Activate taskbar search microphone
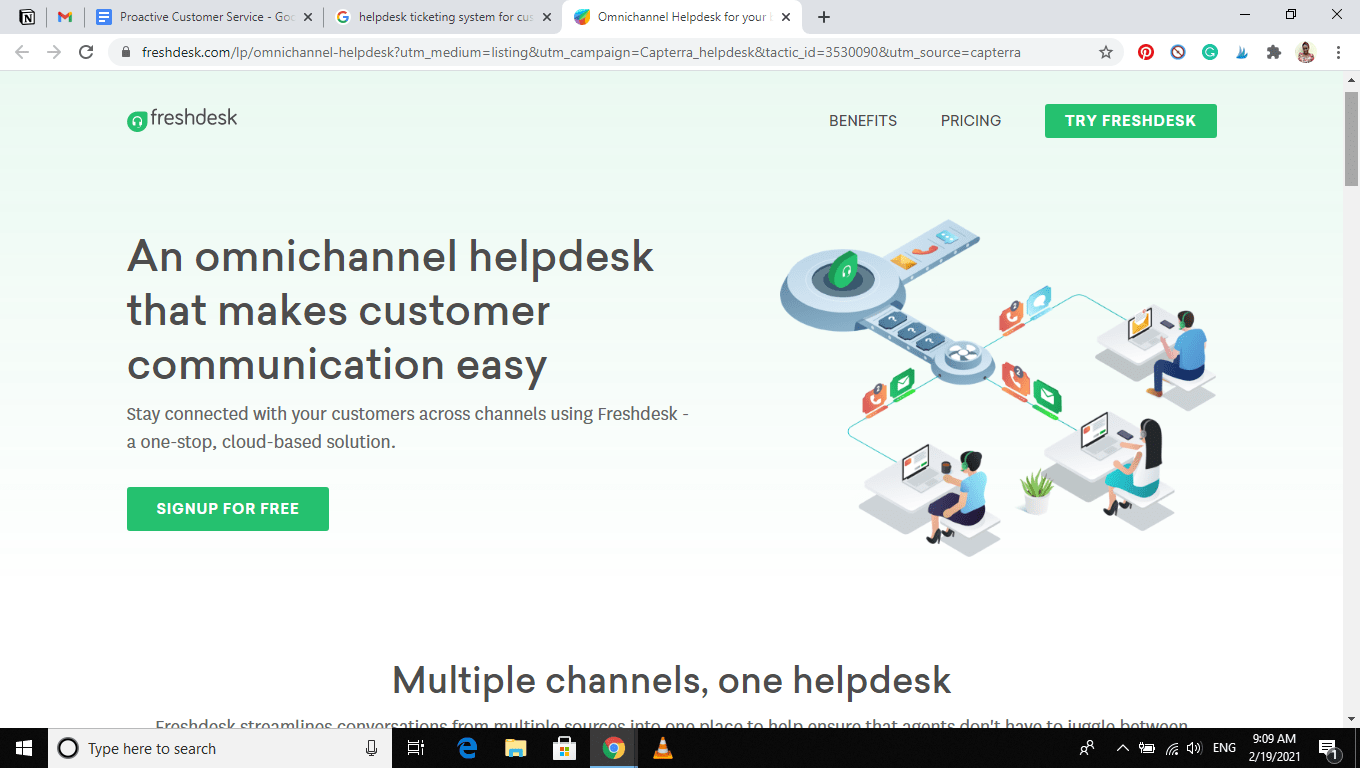The image size is (1360, 768). point(372,748)
